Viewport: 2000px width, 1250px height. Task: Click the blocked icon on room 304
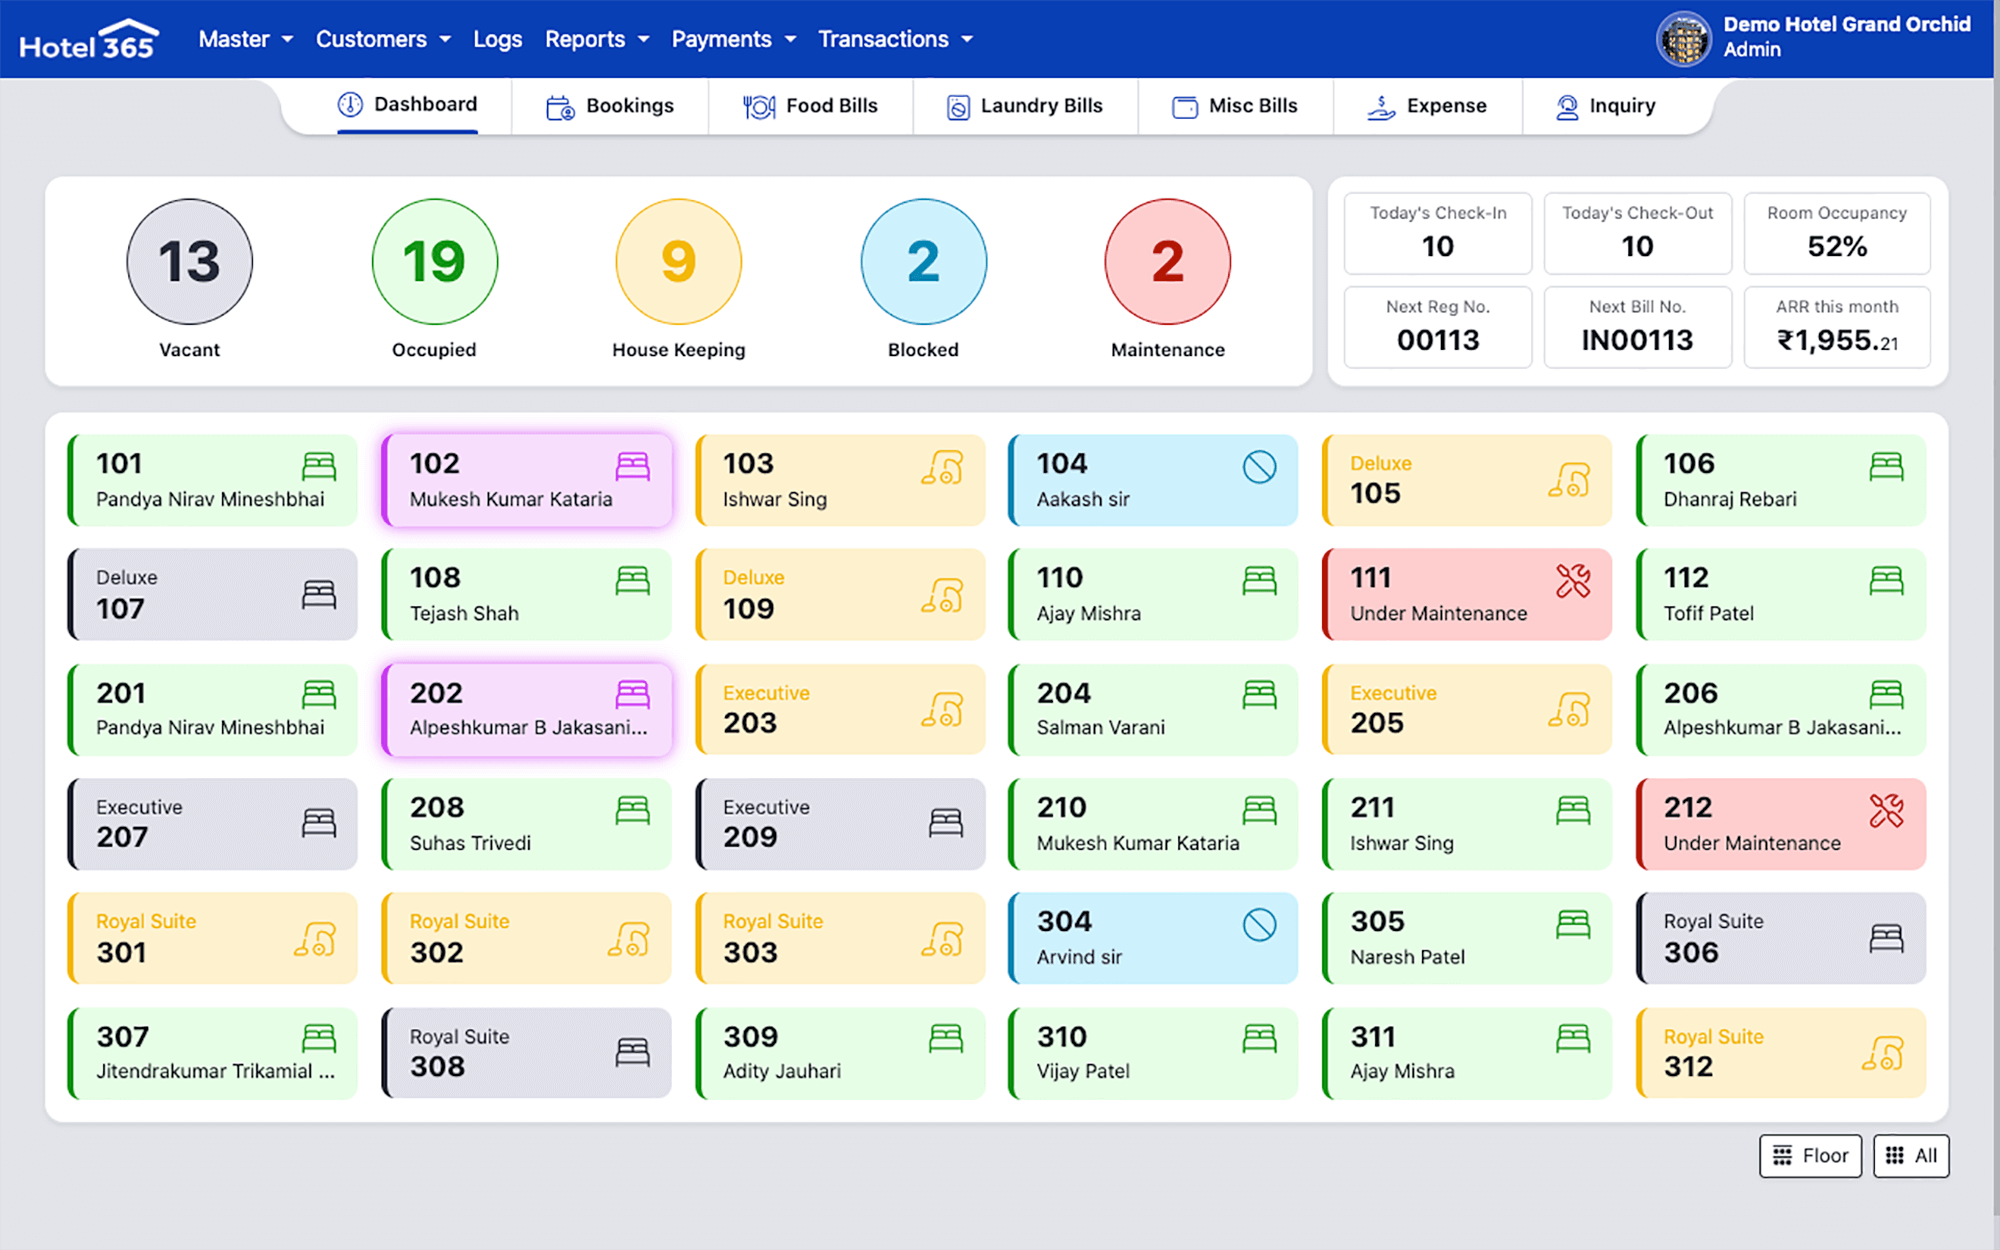tap(1259, 925)
